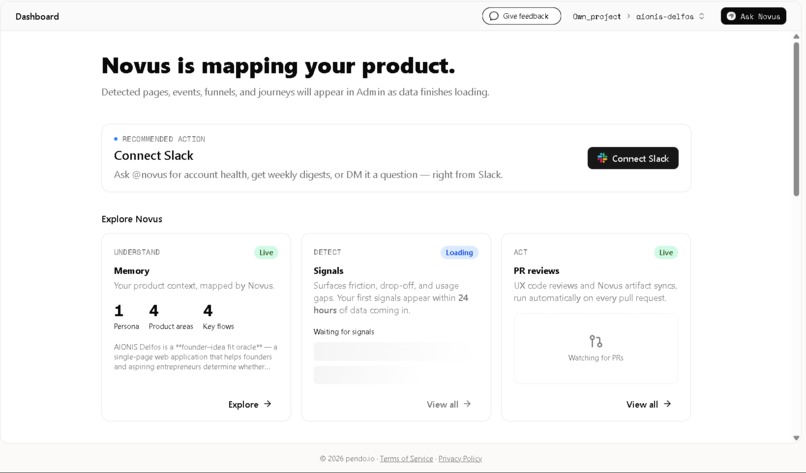This screenshot has width=806, height=473.
Task: Open Ask Novus assistant
Action: [x=753, y=16]
